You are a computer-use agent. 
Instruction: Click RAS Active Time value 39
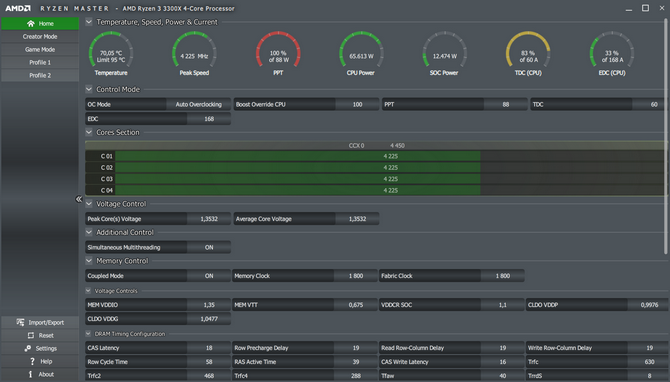pyautogui.click(x=356, y=362)
